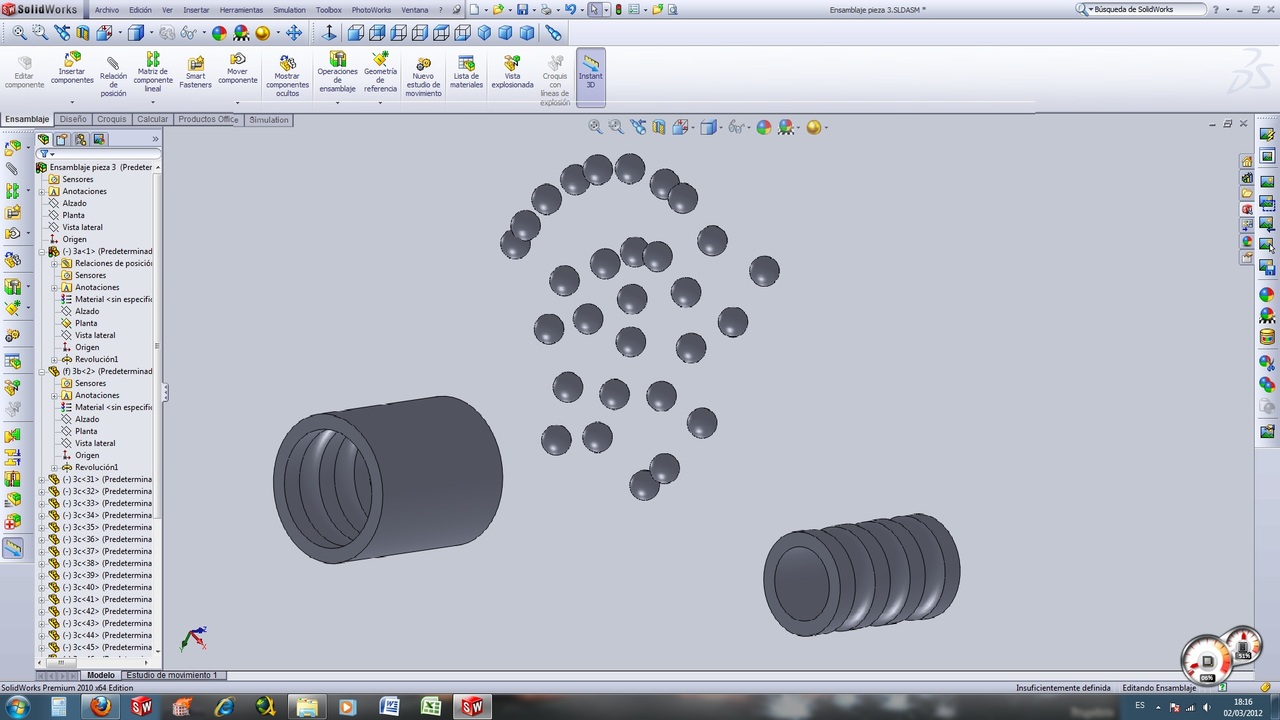Click Zoom to fit icon in top toolbar
The image size is (1280, 720).
click(19, 33)
